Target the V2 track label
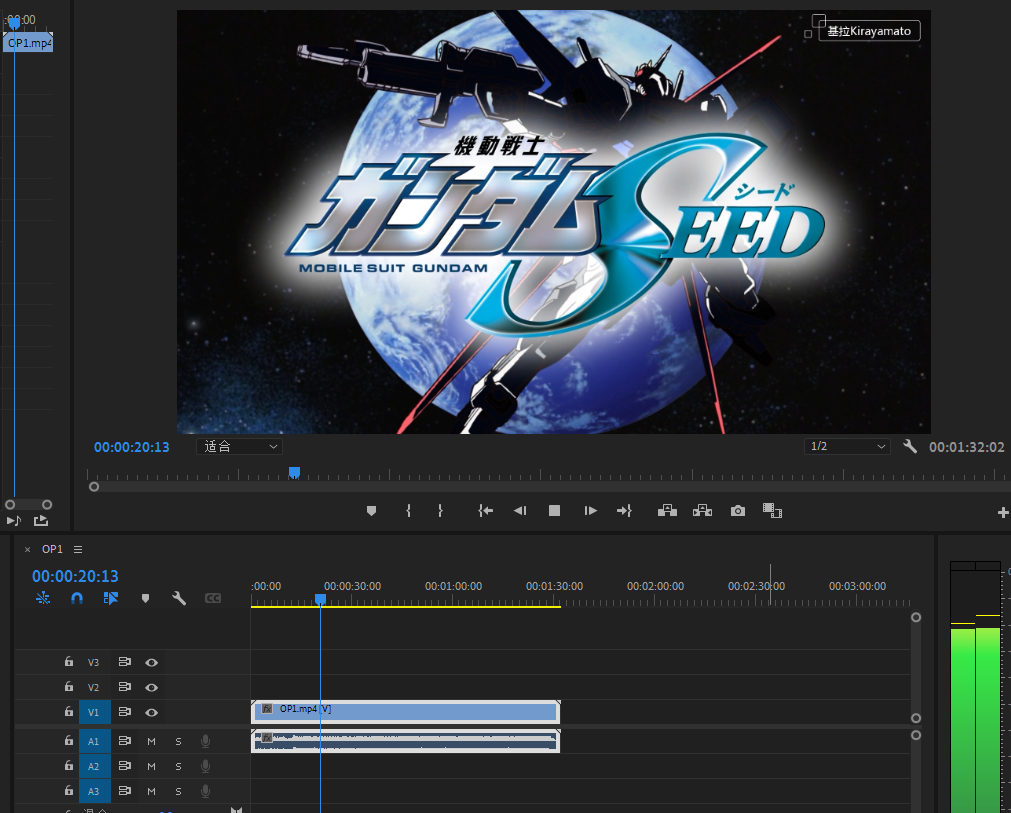The image size is (1011, 813). coord(94,687)
